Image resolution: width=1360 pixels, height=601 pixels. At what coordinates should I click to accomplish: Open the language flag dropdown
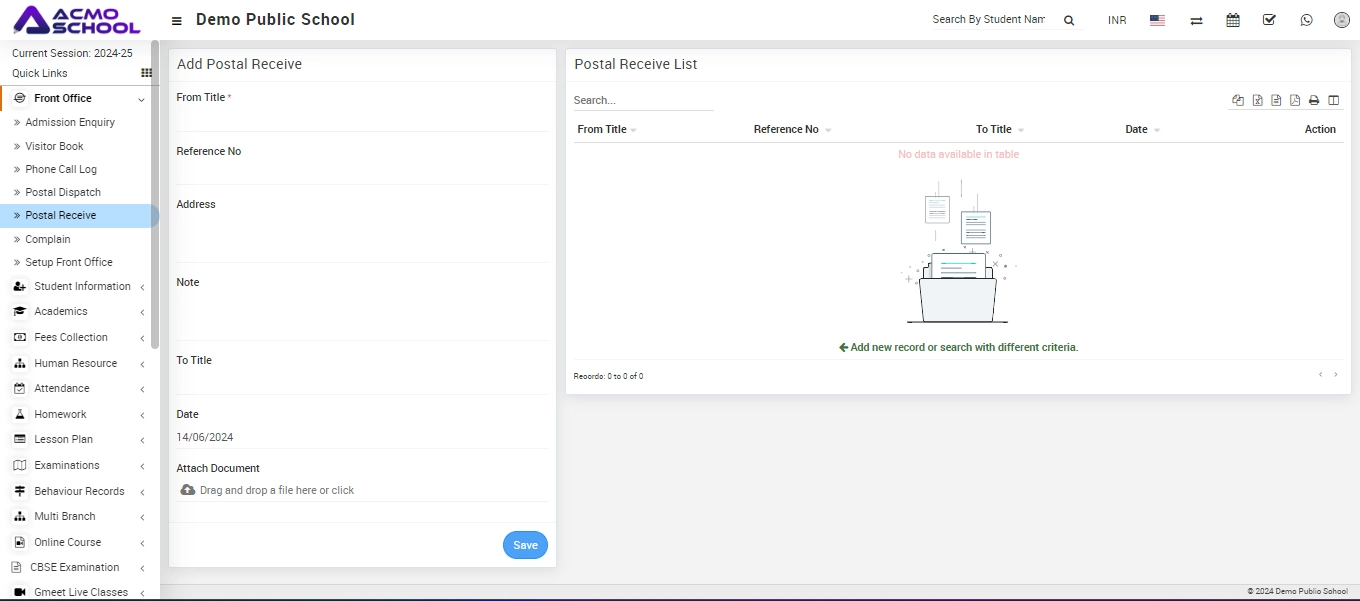click(1157, 20)
